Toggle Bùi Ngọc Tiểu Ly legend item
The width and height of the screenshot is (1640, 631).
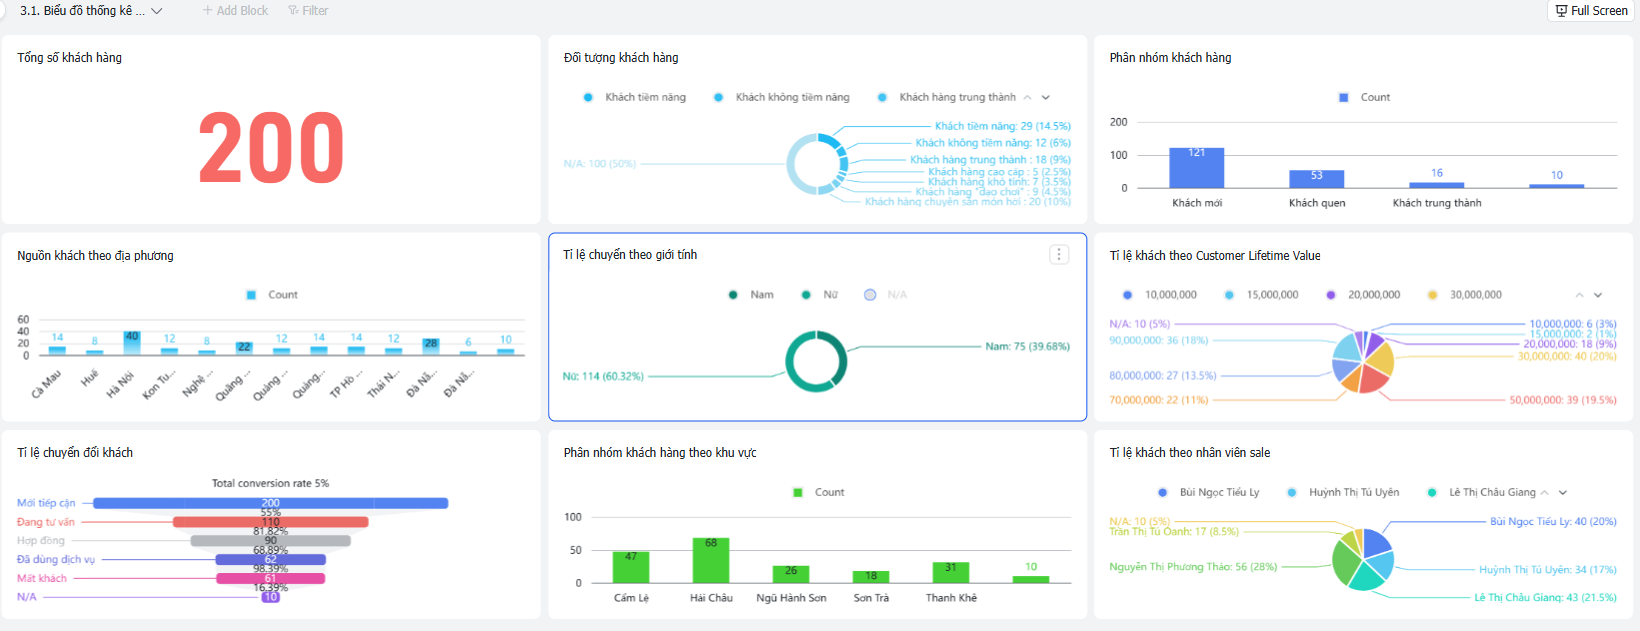point(1208,492)
